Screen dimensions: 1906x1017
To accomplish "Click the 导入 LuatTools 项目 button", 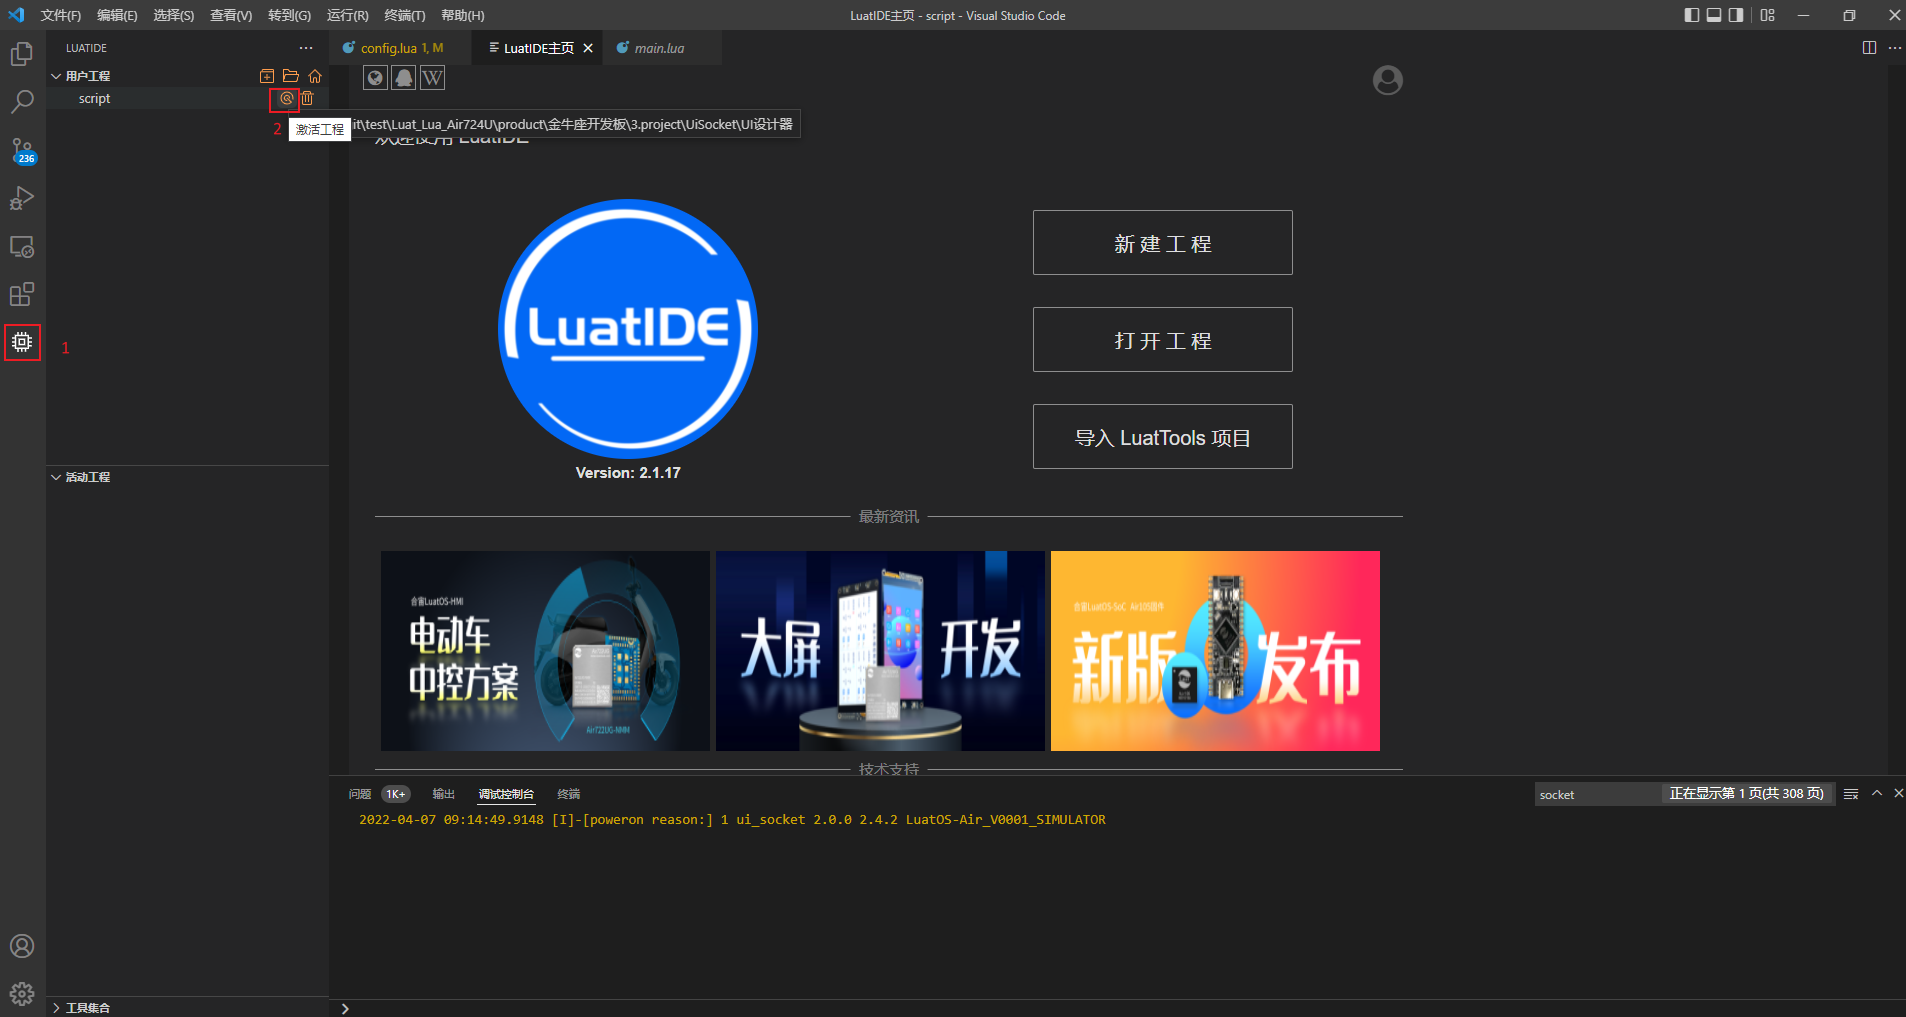I will click(1162, 437).
